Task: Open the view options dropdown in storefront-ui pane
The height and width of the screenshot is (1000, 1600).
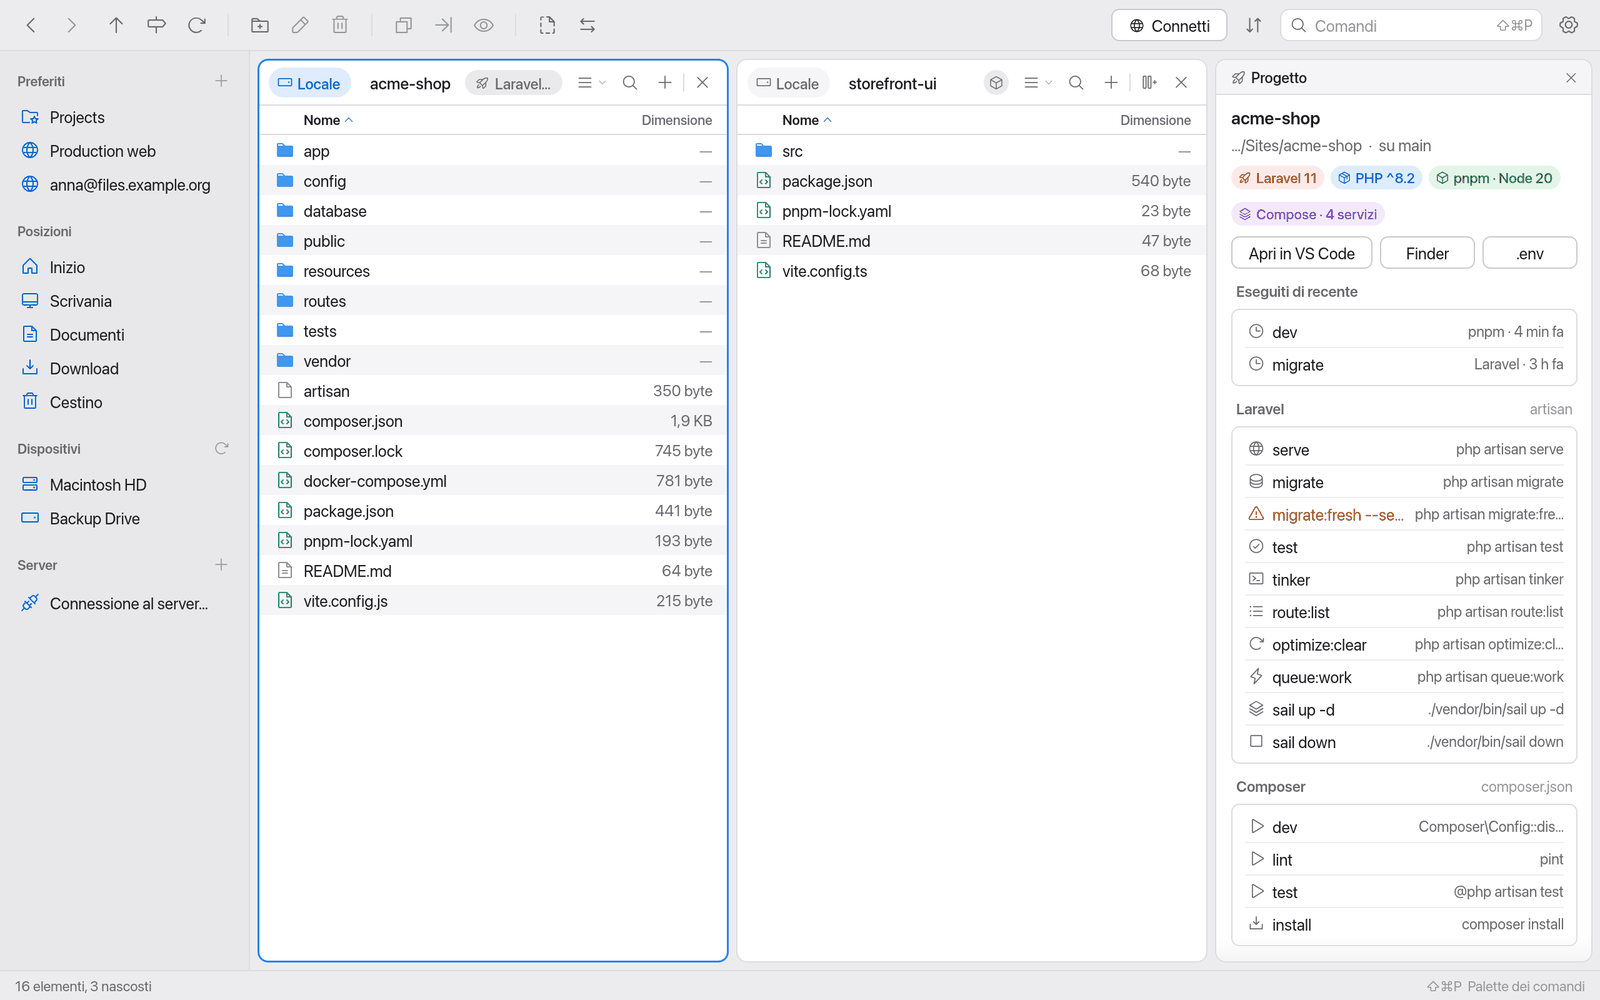Action: click(1037, 83)
